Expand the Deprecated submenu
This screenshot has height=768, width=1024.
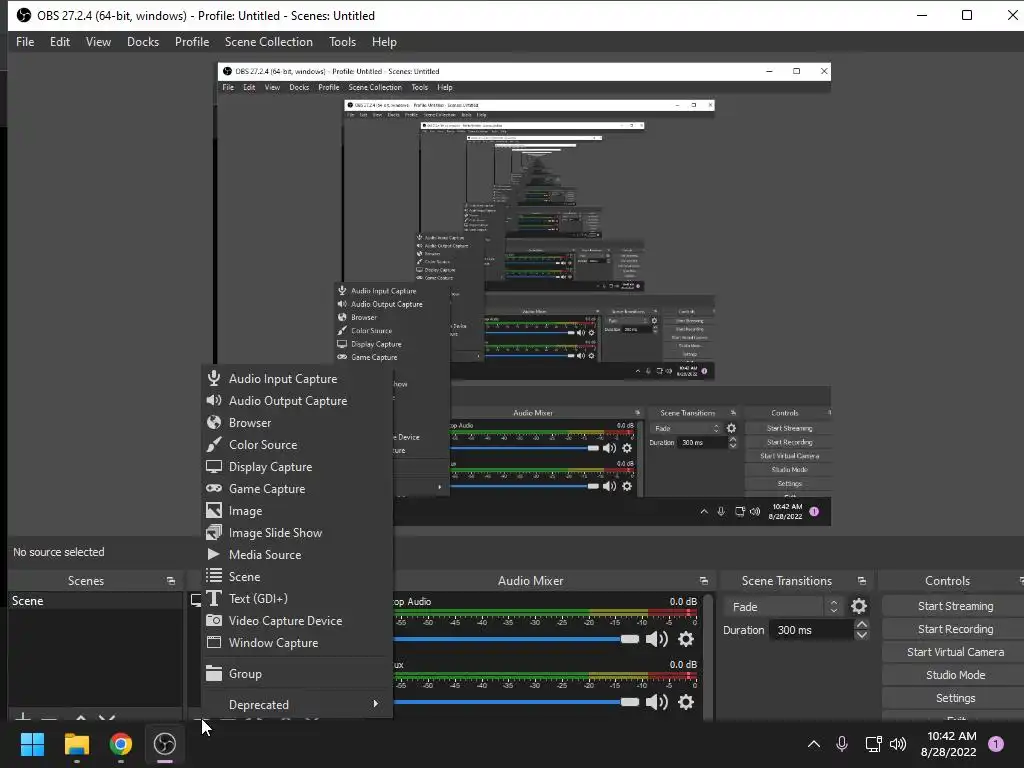(297, 705)
